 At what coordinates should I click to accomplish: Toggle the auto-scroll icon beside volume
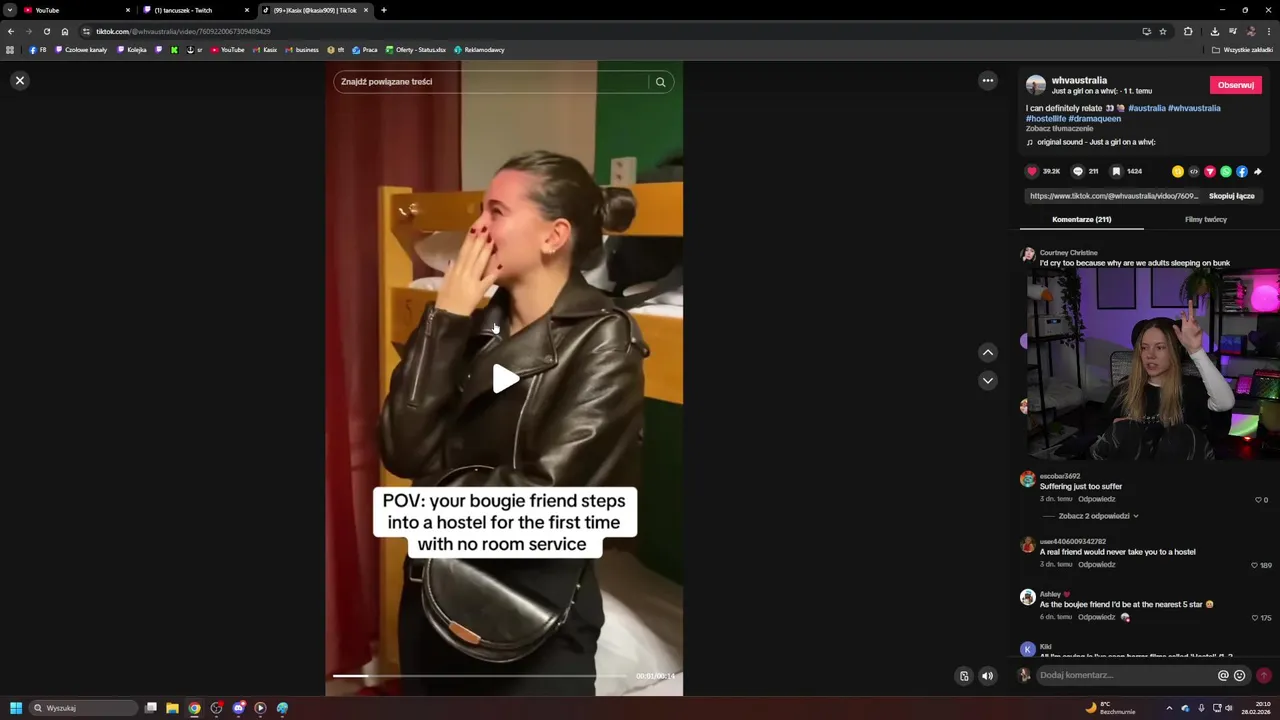pos(964,676)
